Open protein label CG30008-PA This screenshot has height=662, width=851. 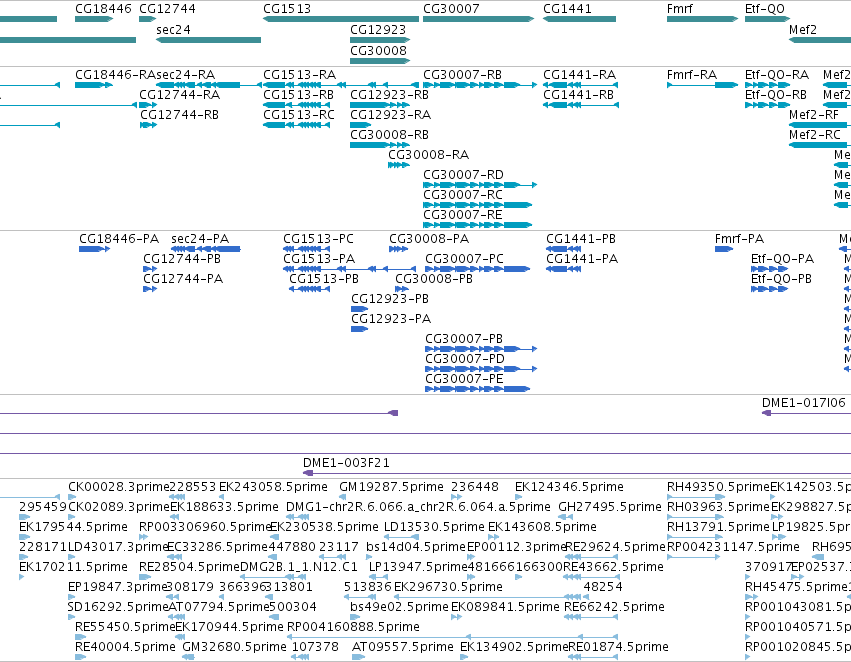[429, 239]
